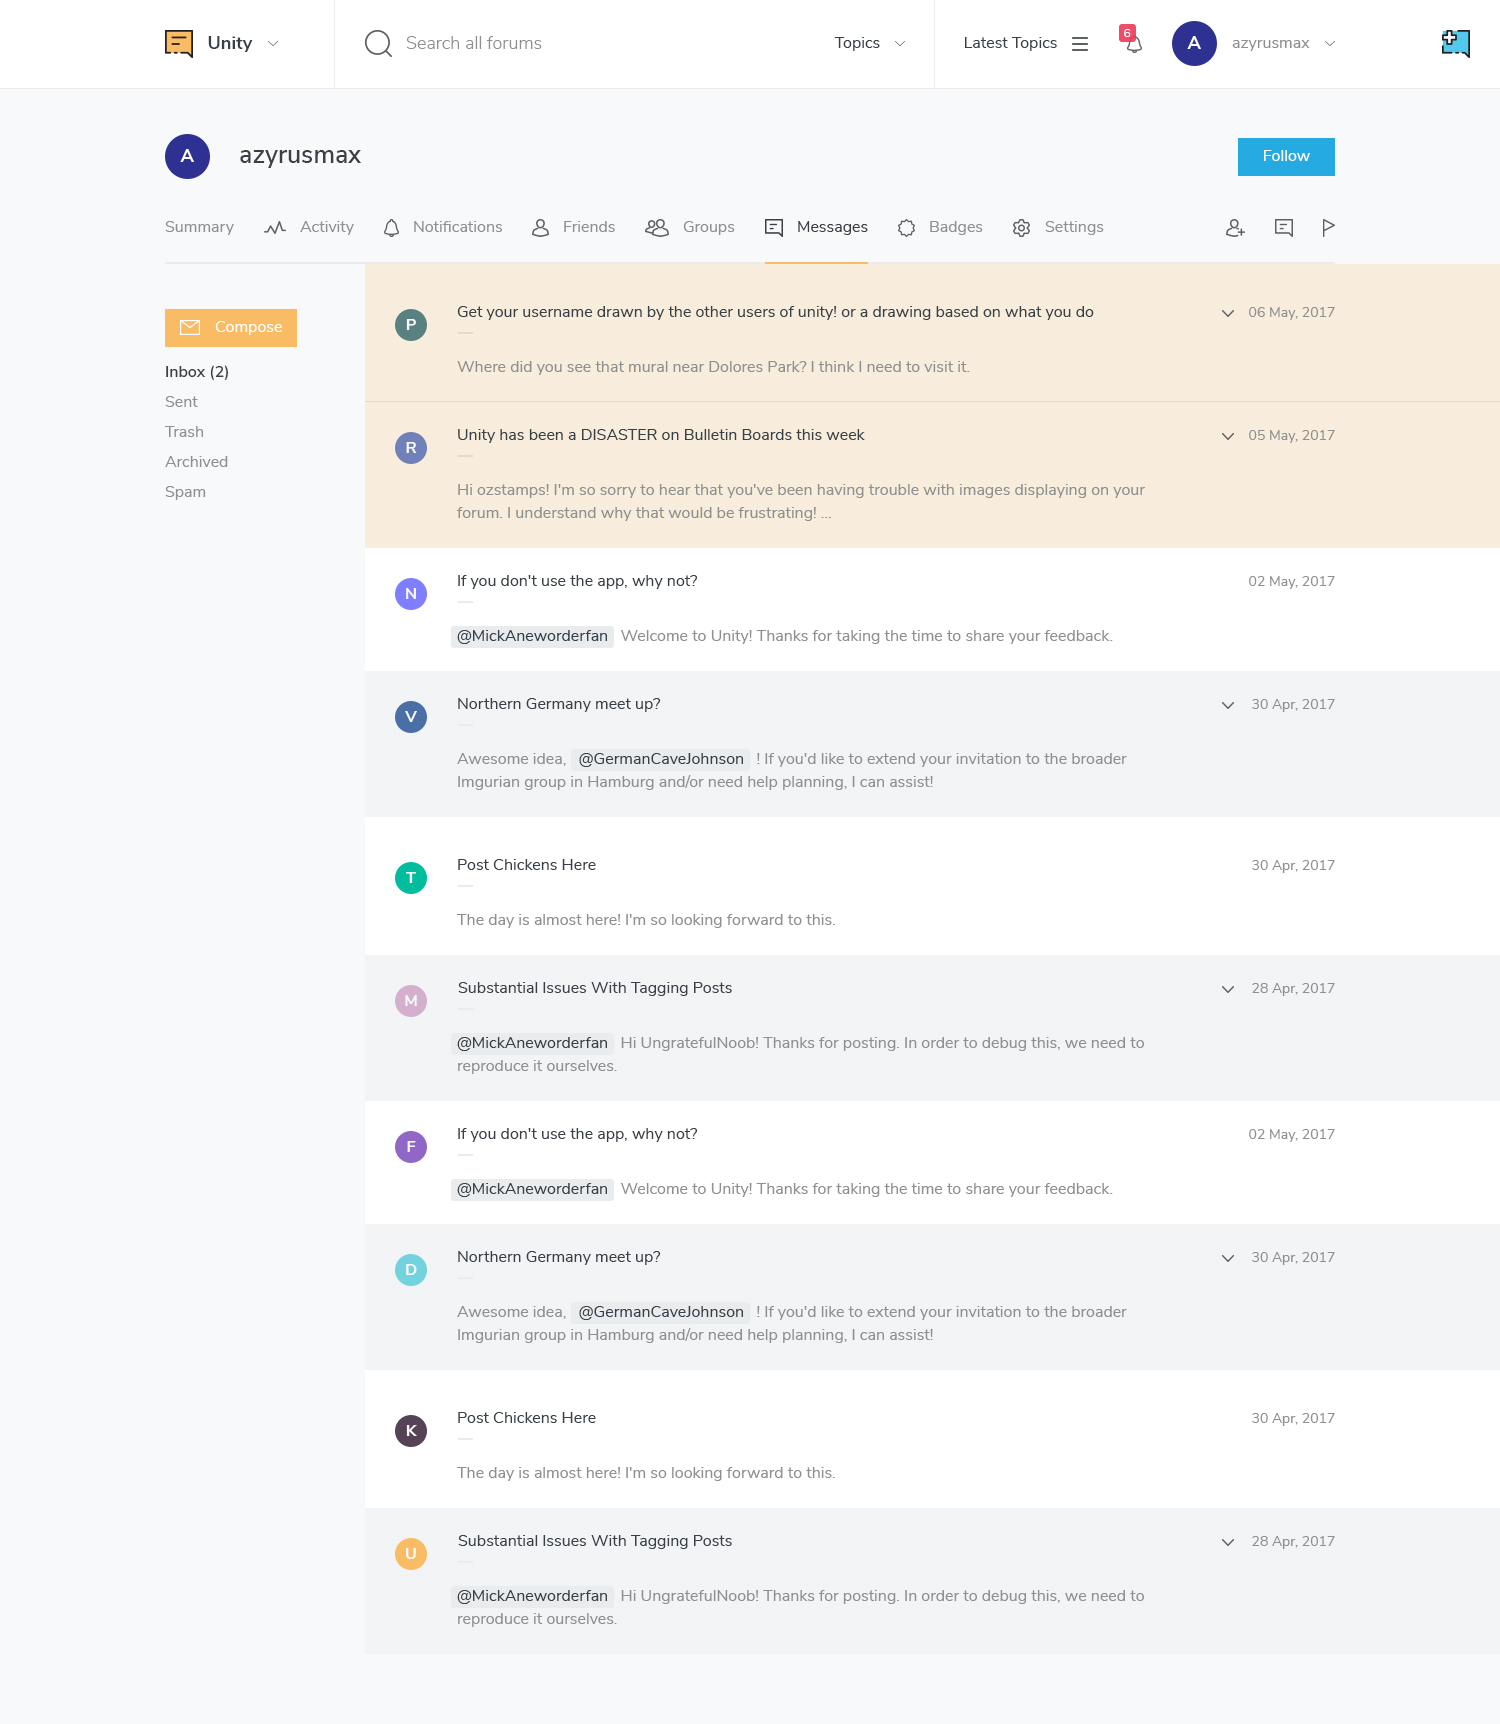
Task: Click the Latest Topics label
Action: pos(1010,43)
